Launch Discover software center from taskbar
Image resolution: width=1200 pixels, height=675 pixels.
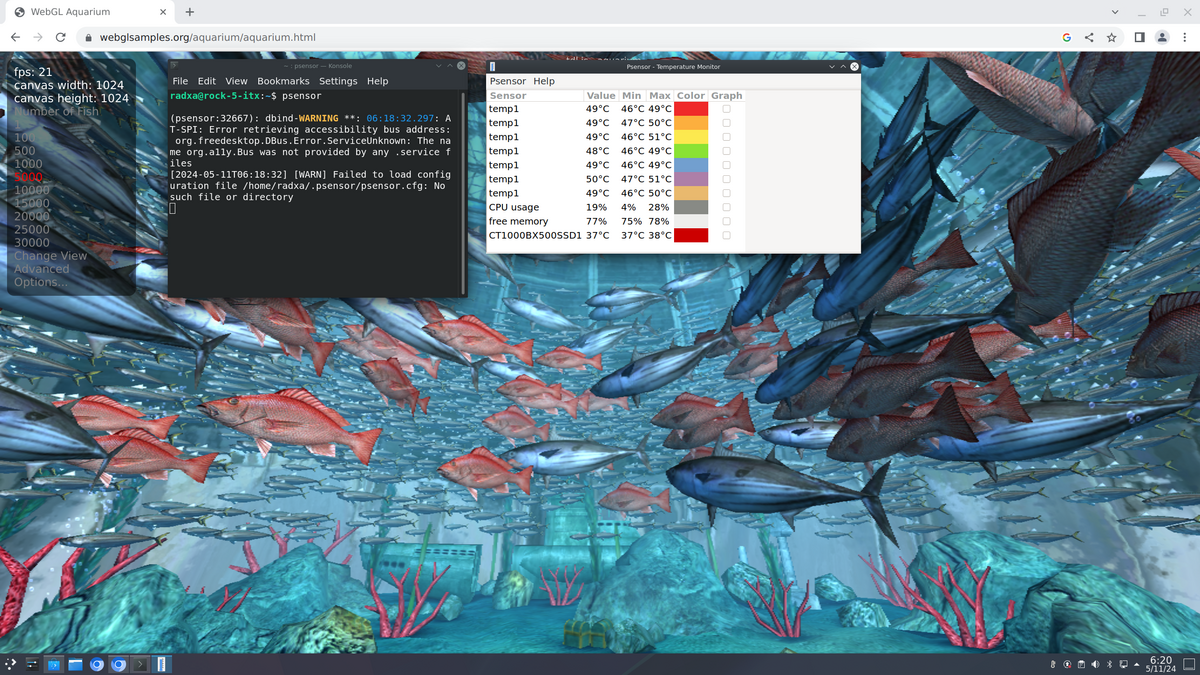(54, 664)
